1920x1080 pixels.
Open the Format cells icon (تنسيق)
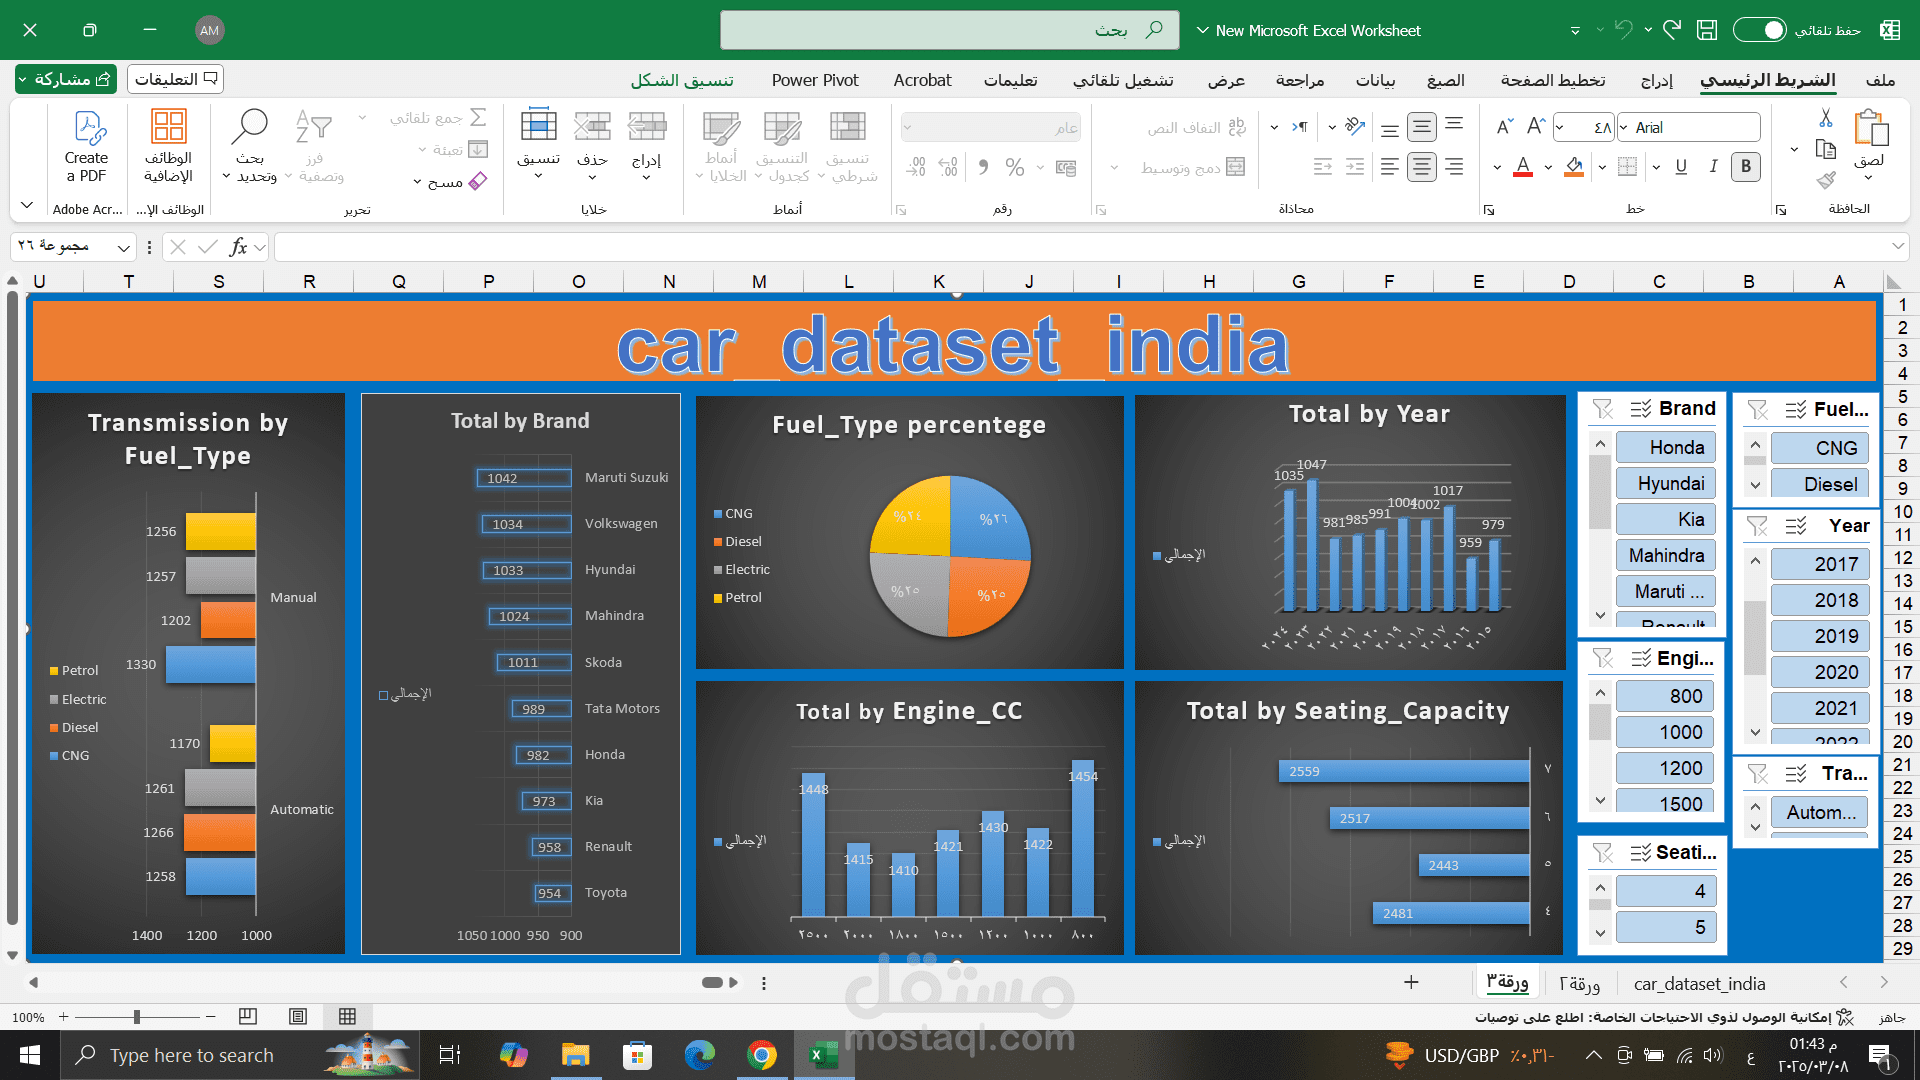click(539, 127)
